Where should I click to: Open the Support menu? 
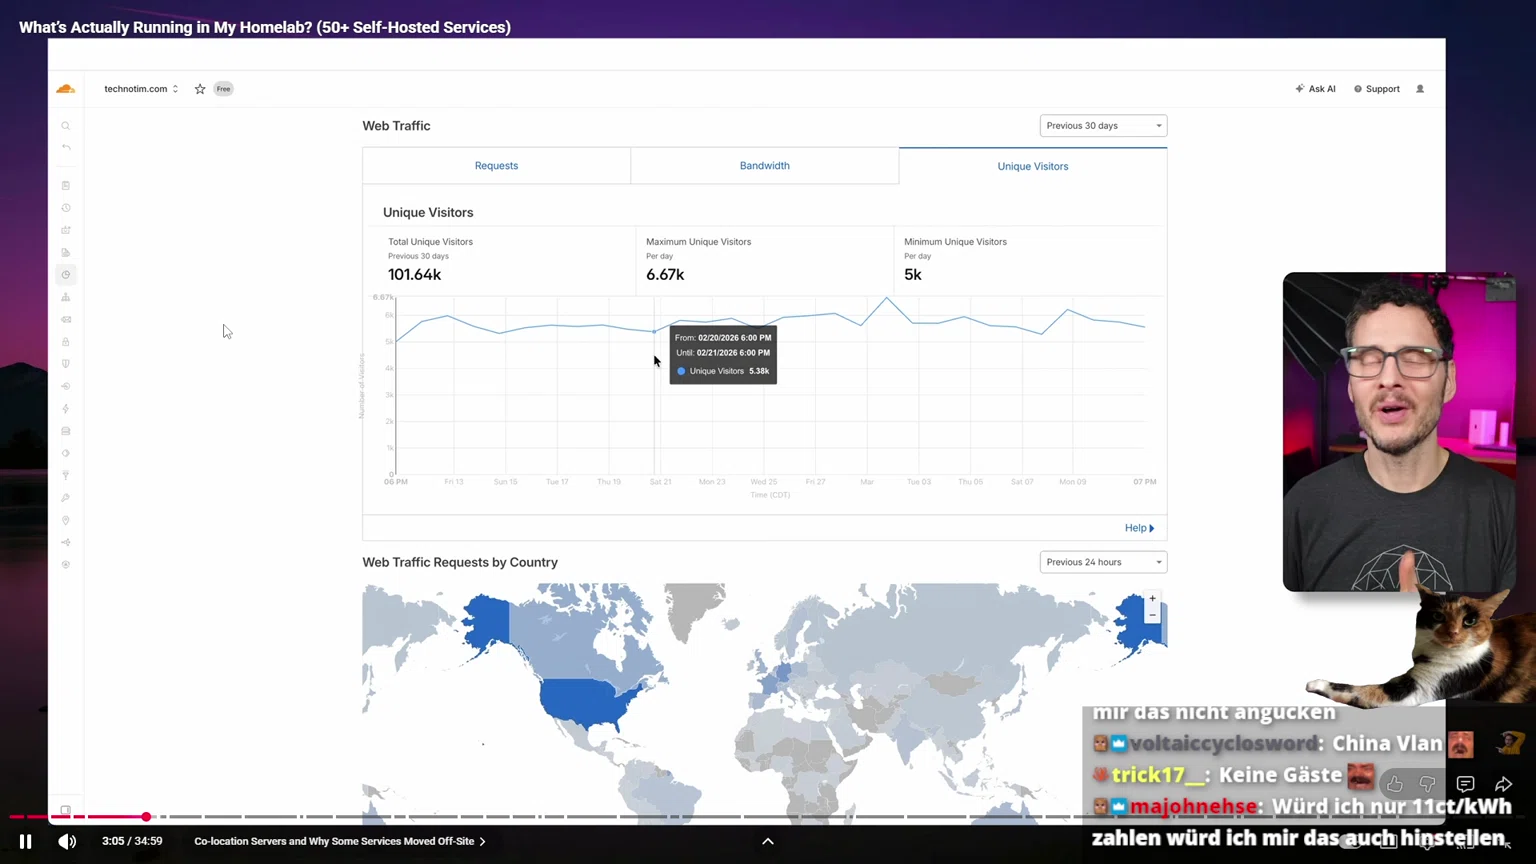click(1377, 89)
